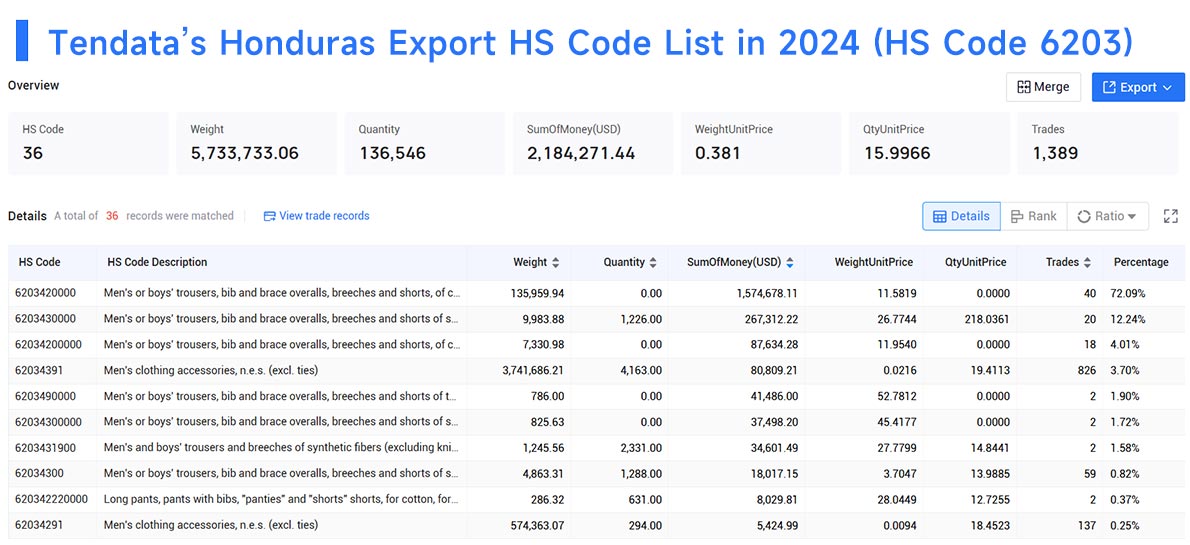
Task: Click overview Trades card 1,389
Action: pos(1097,143)
